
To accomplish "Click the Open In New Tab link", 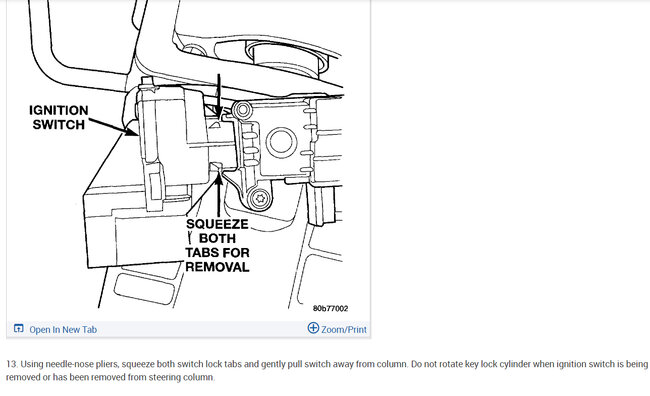I will (63, 330).
